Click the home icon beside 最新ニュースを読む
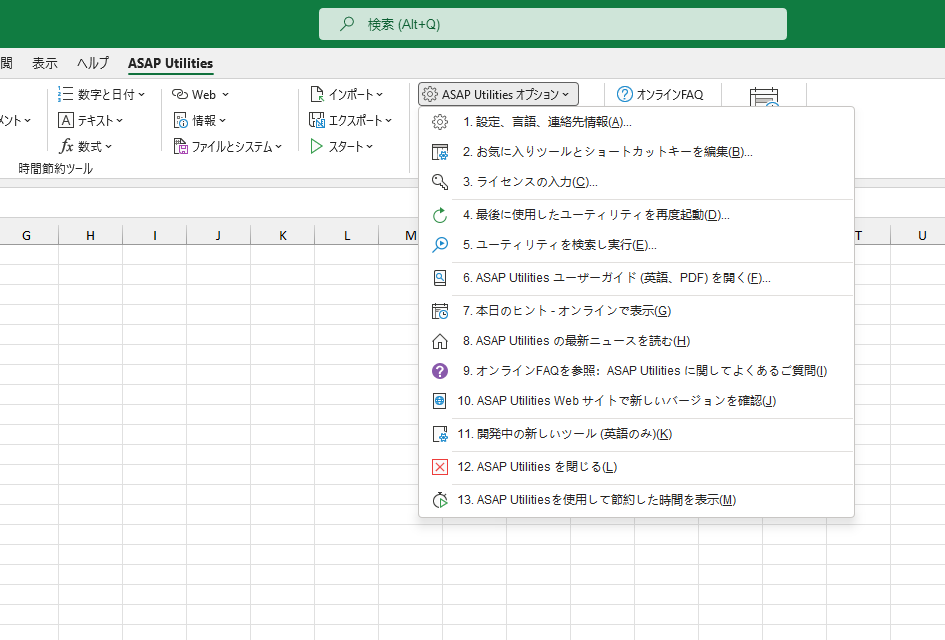945x640 pixels. pyautogui.click(x=439, y=340)
